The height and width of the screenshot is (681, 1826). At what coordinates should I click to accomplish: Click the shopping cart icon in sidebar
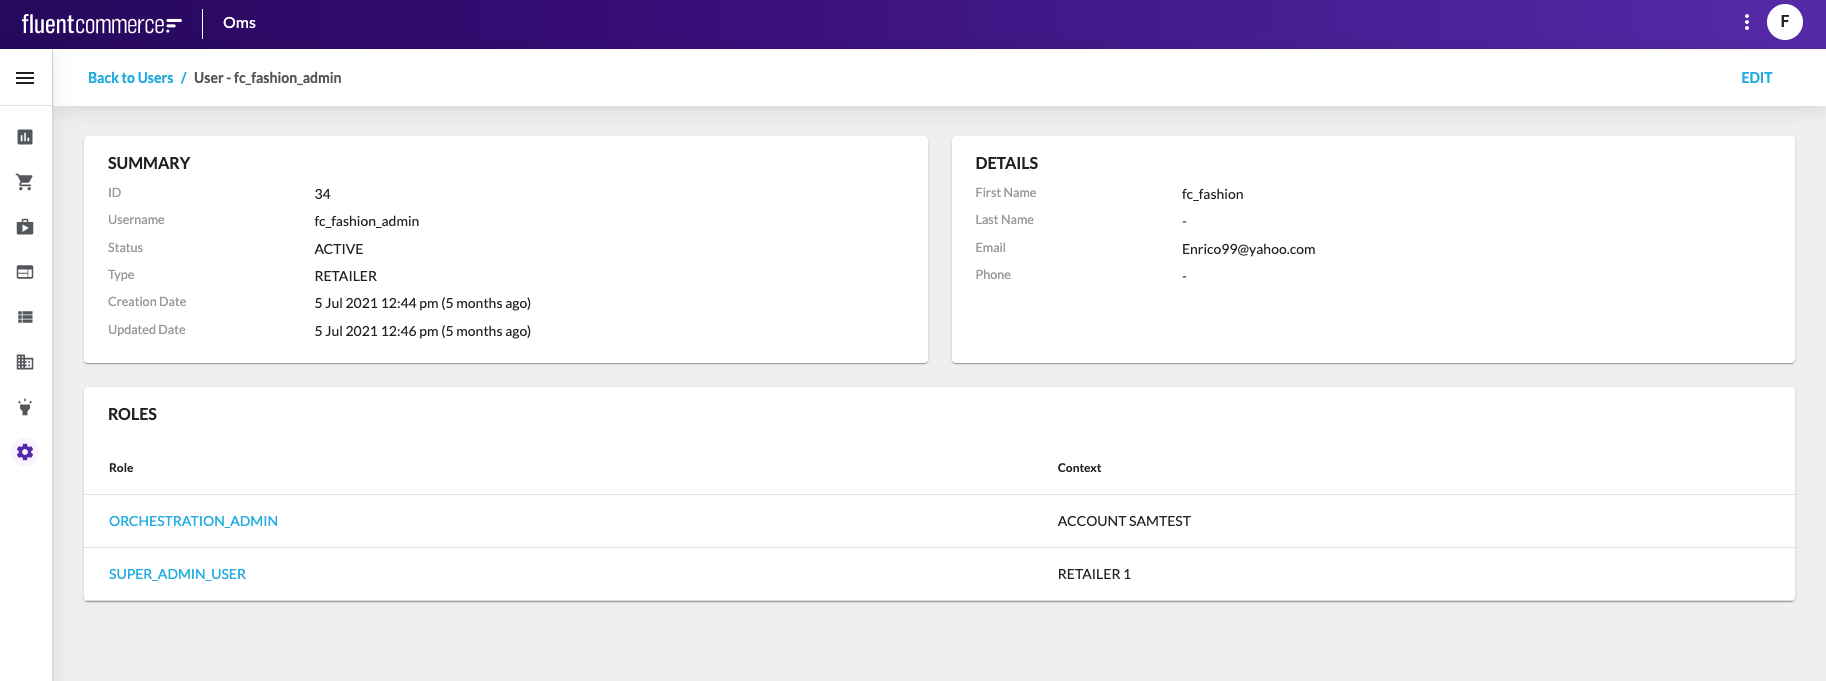(x=25, y=182)
